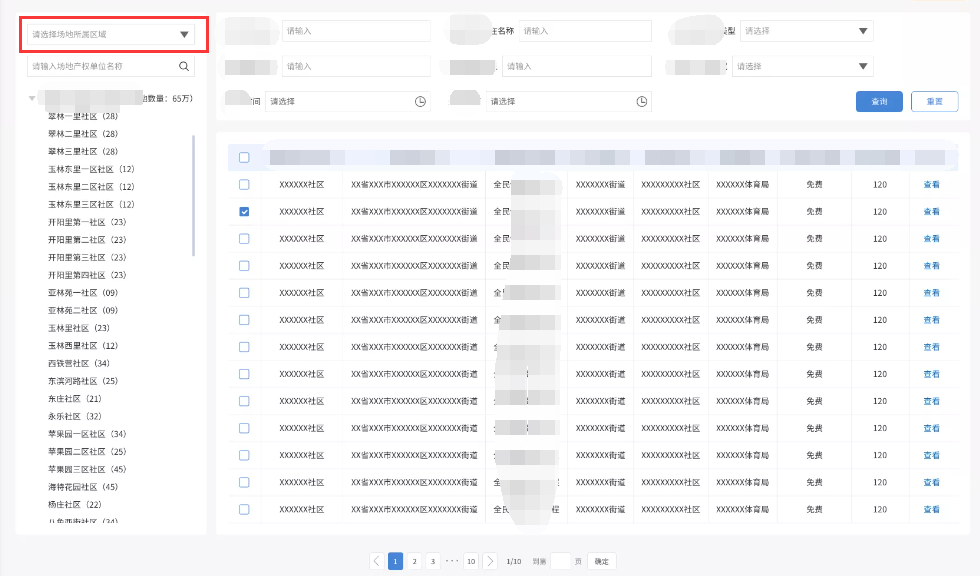Viewport: 980px width, 576px height.
Task: Go to next page arrow
Action: 491,561
